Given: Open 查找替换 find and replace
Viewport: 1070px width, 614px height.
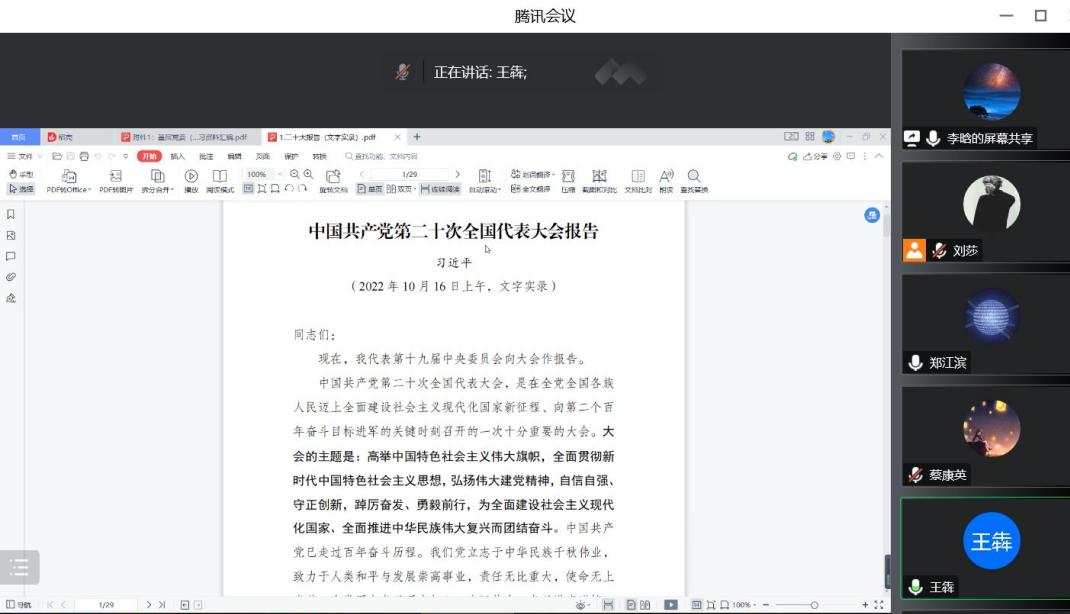Looking at the screenshot, I should (x=694, y=177).
